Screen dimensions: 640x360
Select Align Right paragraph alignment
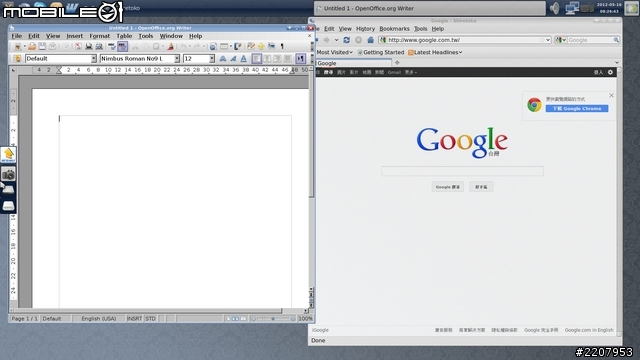(277, 59)
